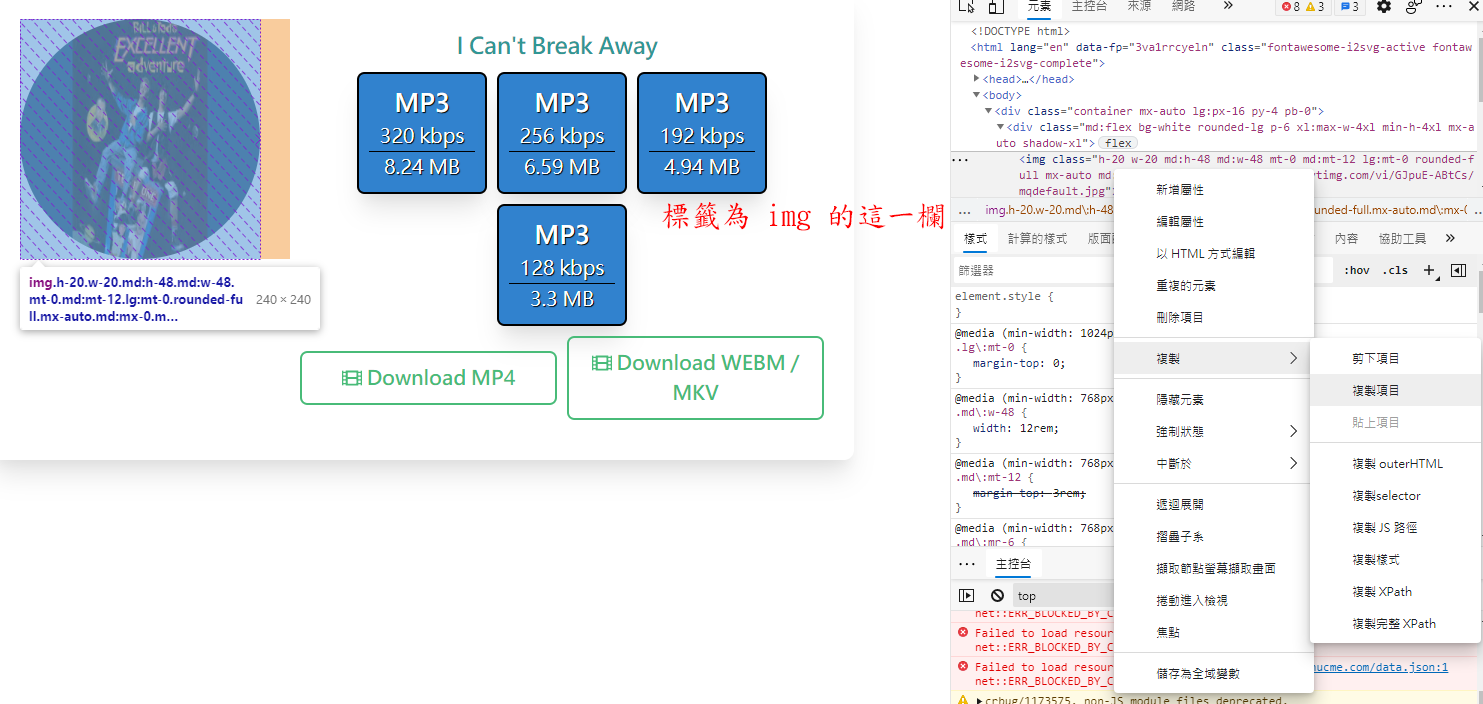
Task: Click the inspect element cursor icon
Action: pyautogui.click(x=966, y=6)
